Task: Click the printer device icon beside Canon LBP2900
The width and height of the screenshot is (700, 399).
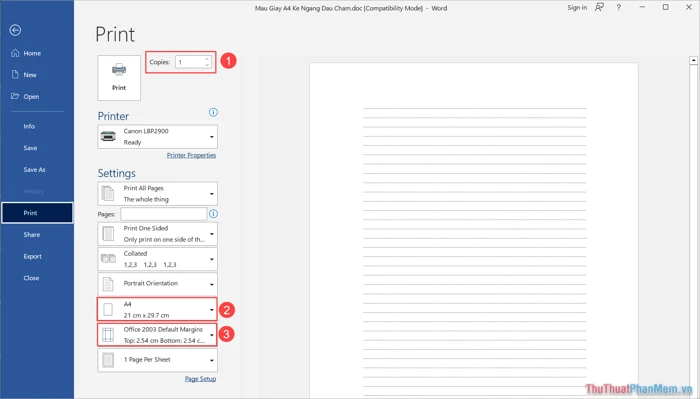Action: click(108, 136)
